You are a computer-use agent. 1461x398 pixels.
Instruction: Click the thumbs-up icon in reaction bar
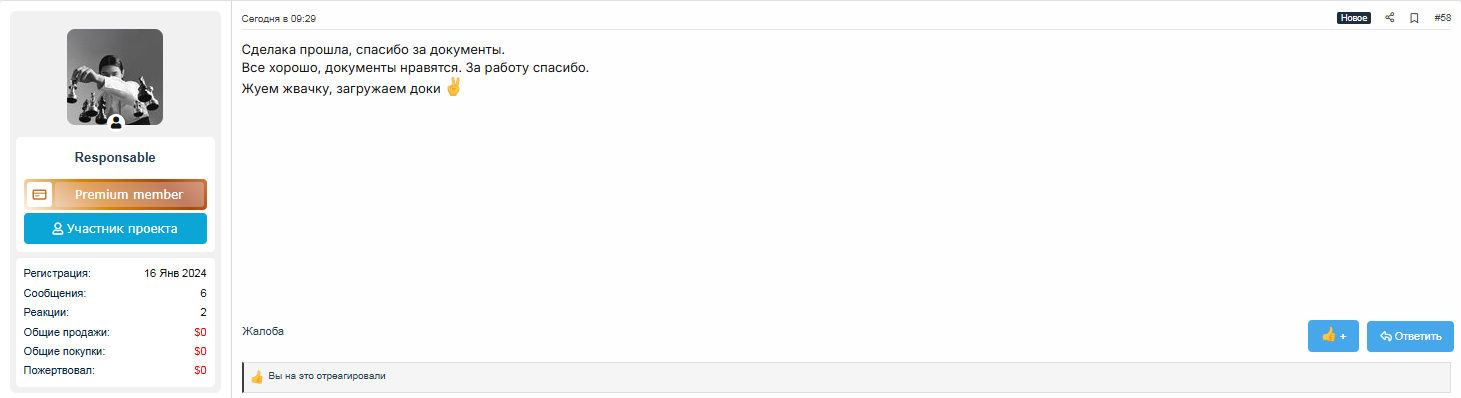click(257, 377)
